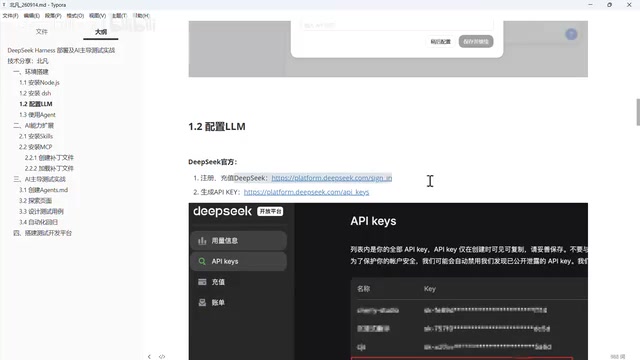Open the 文件(F) menu
The image size is (640, 360).
[x=10, y=16]
